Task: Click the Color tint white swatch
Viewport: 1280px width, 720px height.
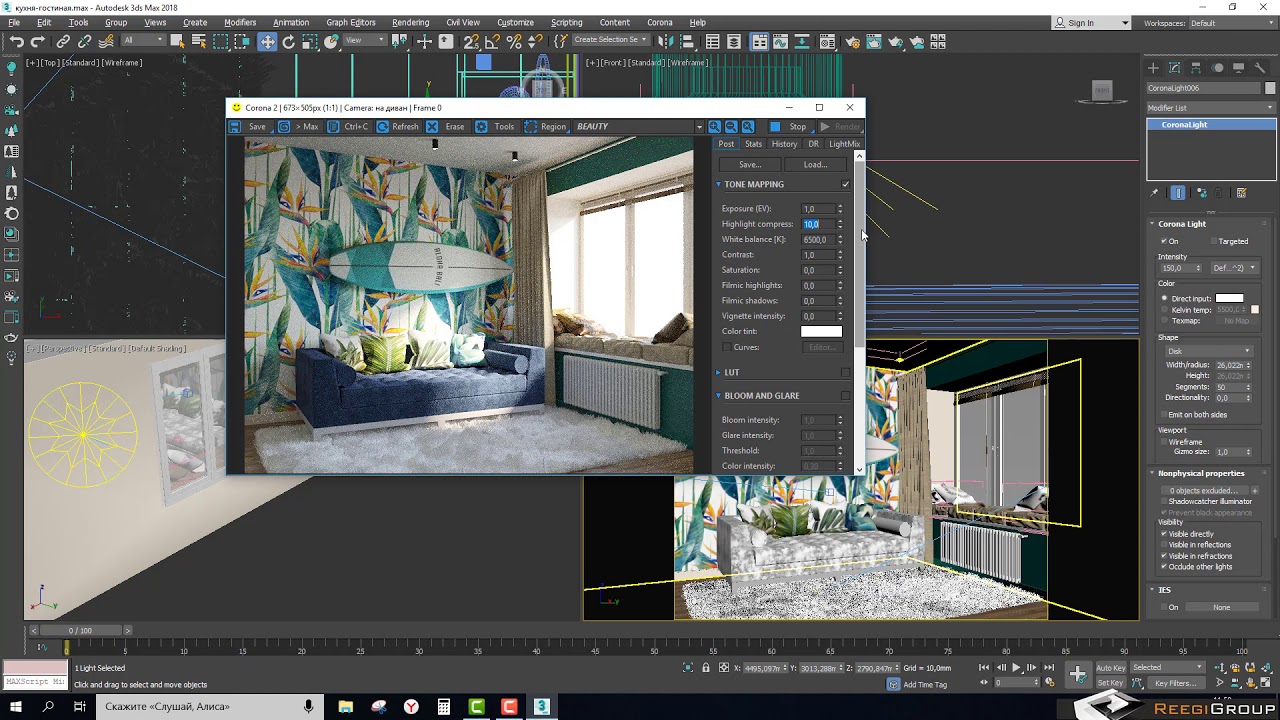Action: click(x=821, y=332)
